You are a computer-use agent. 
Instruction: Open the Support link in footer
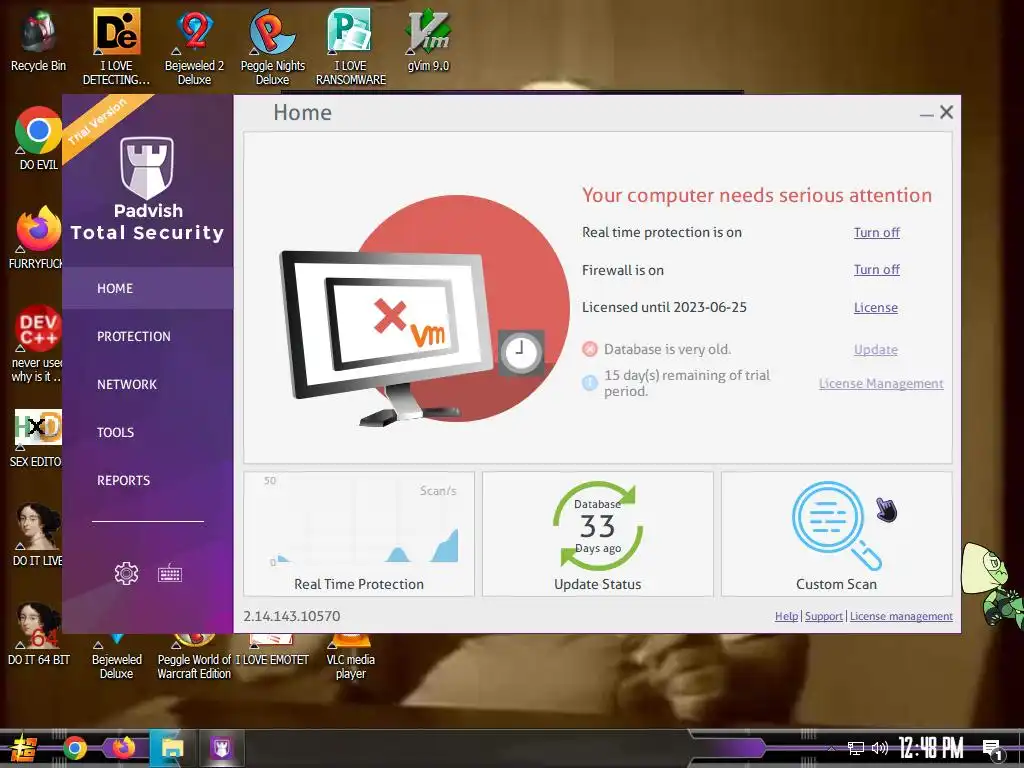(x=824, y=616)
